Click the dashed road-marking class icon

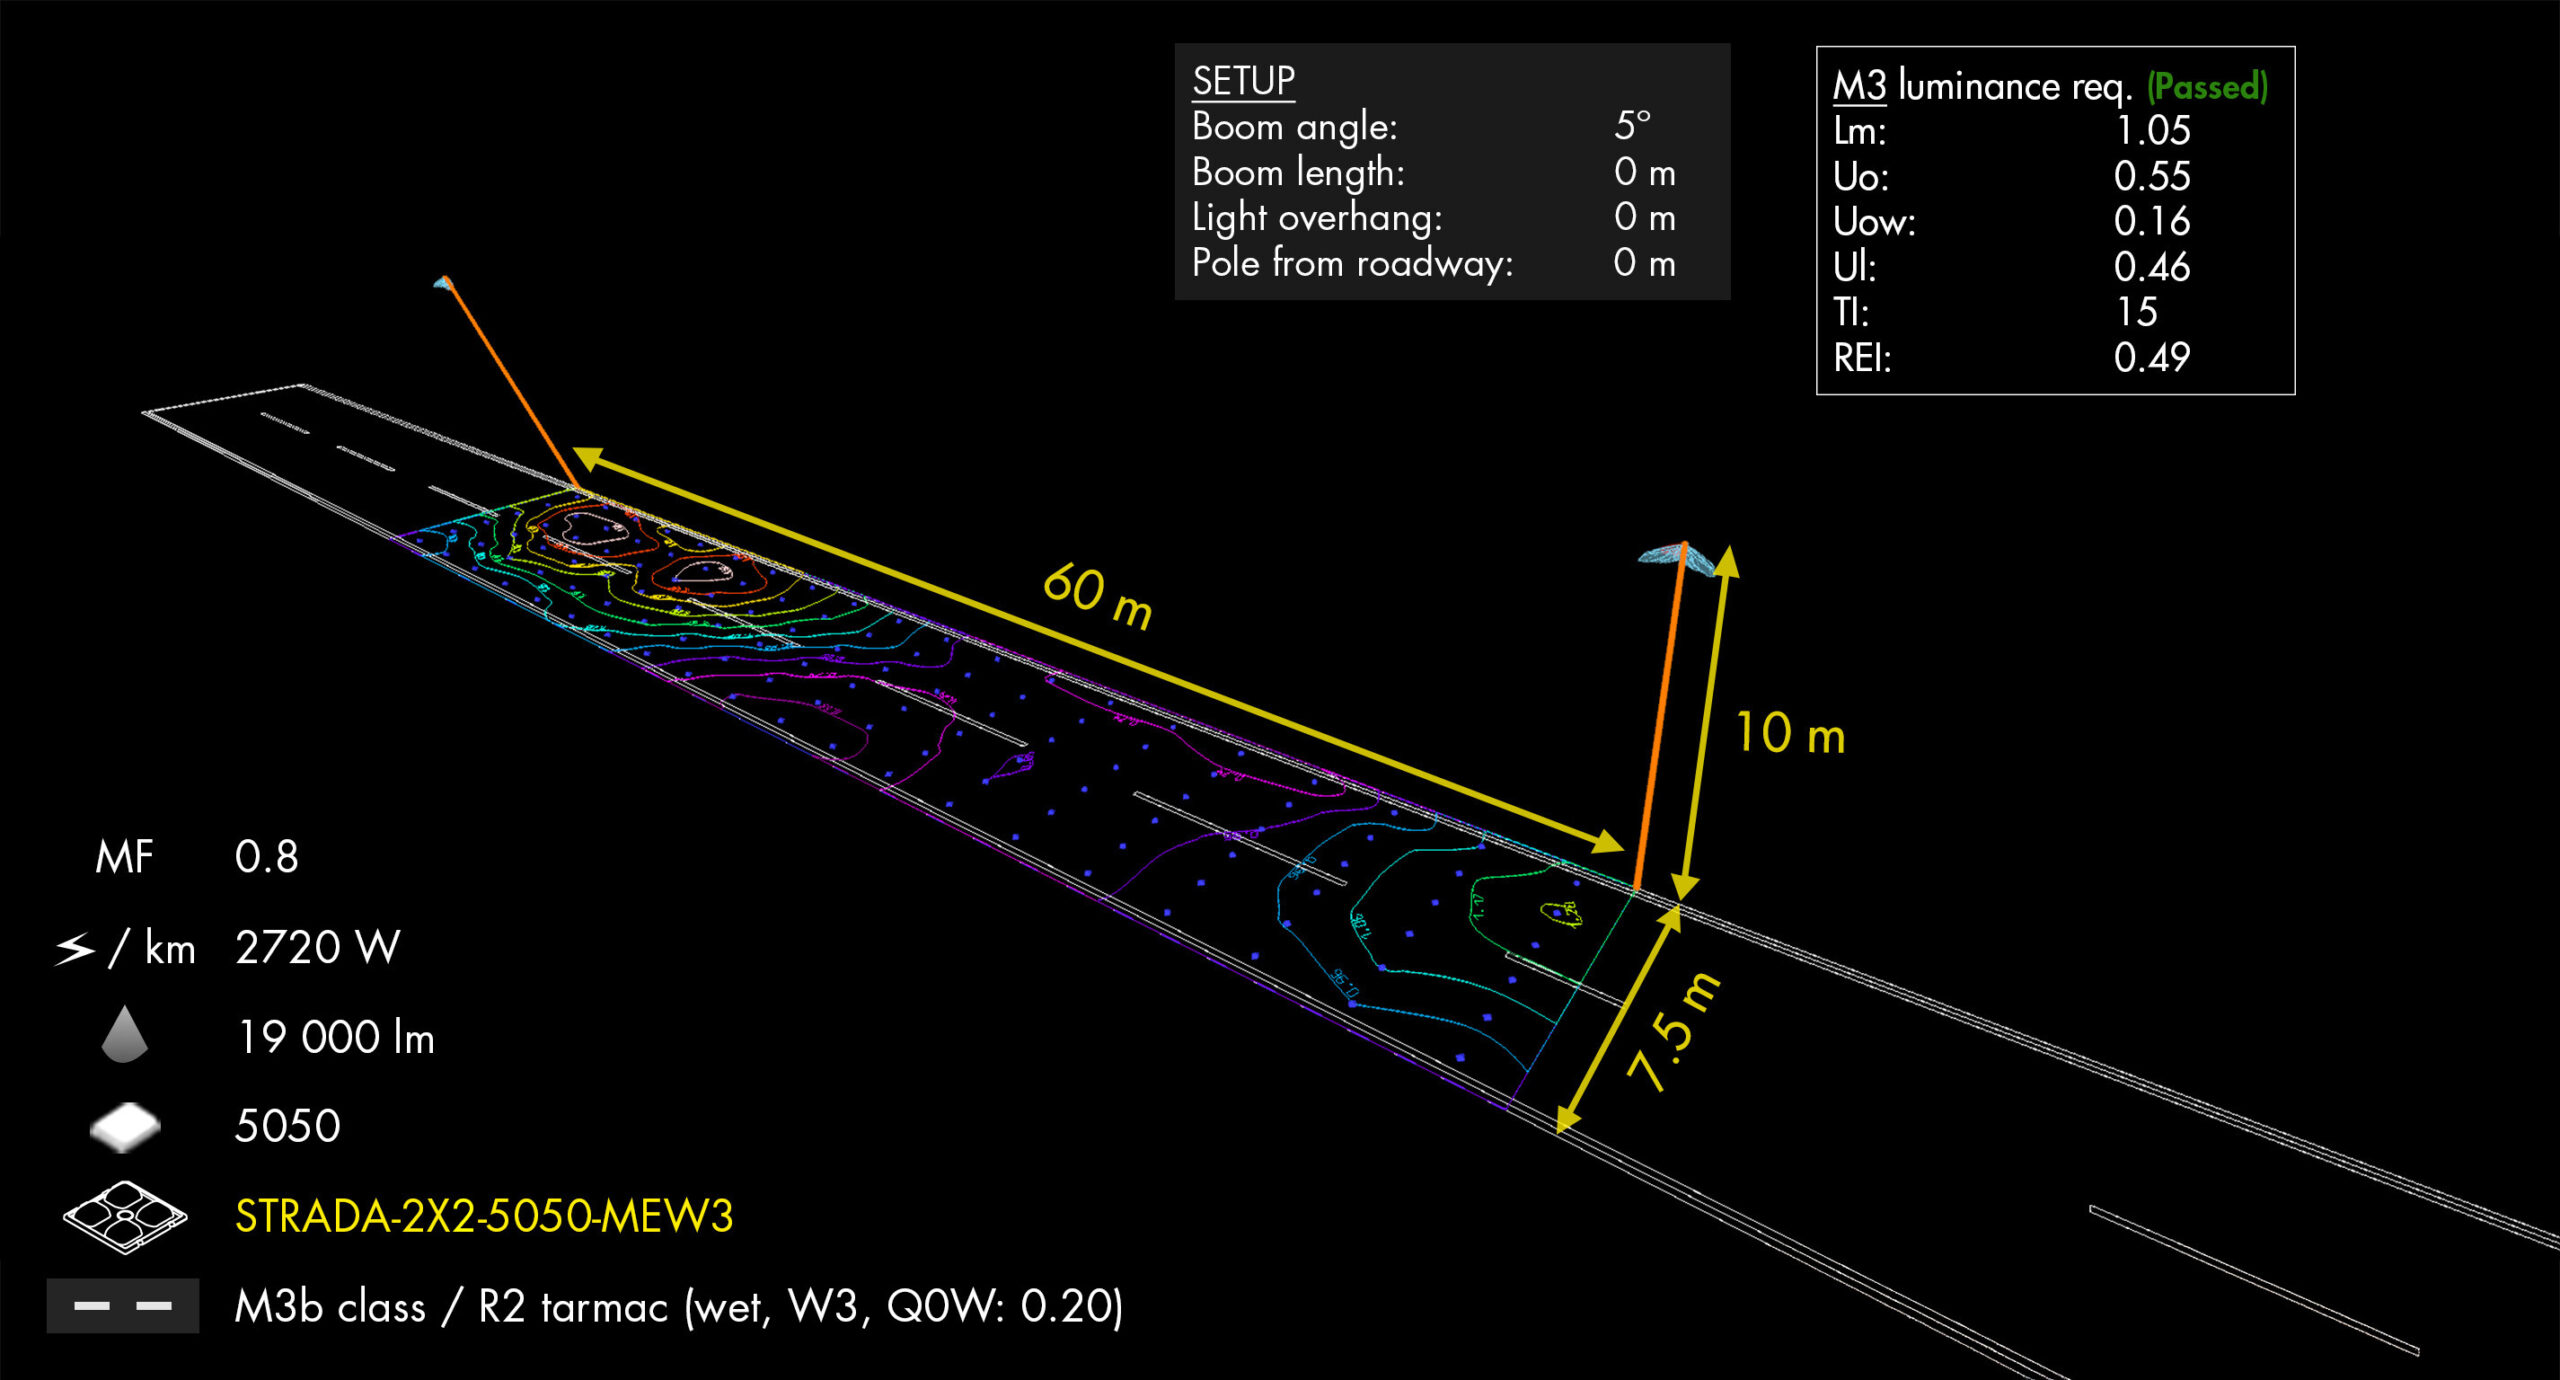pyautogui.click(x=123, y=1305)
